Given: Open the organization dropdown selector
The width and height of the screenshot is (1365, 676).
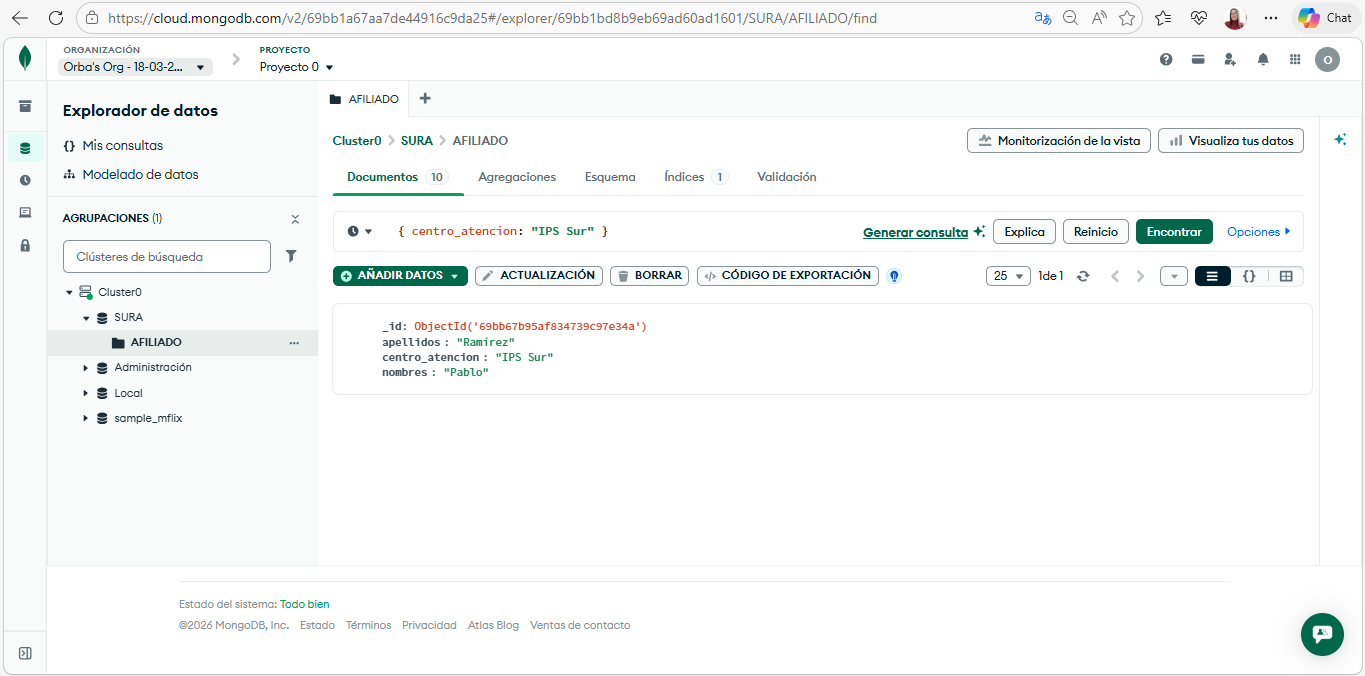Looking at the screenshot, I should [135, 67].
